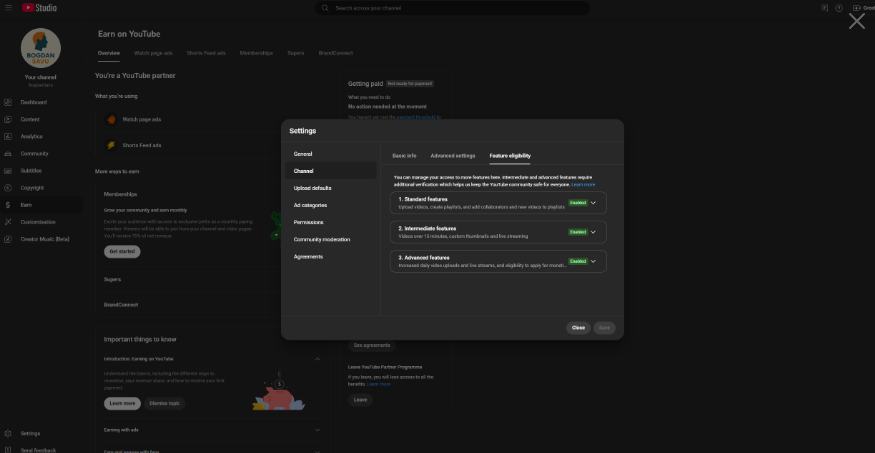
Task: Select Channel in Settings sidebar
Action: [330, 171]
